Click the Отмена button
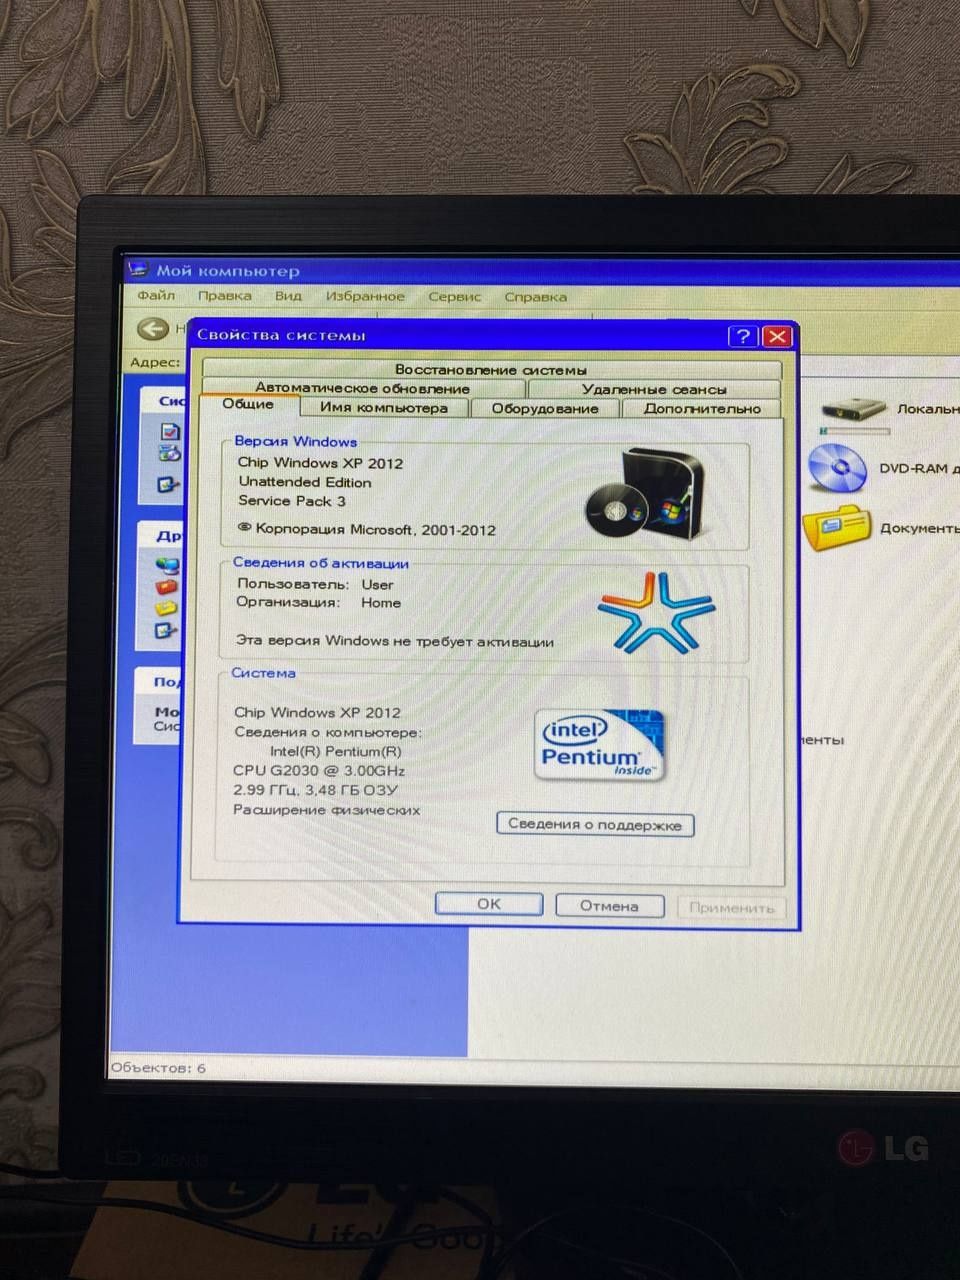Image resolution: width=960 pixels, height=1280 pixels. pyautogui.click(x=609, y=906)
